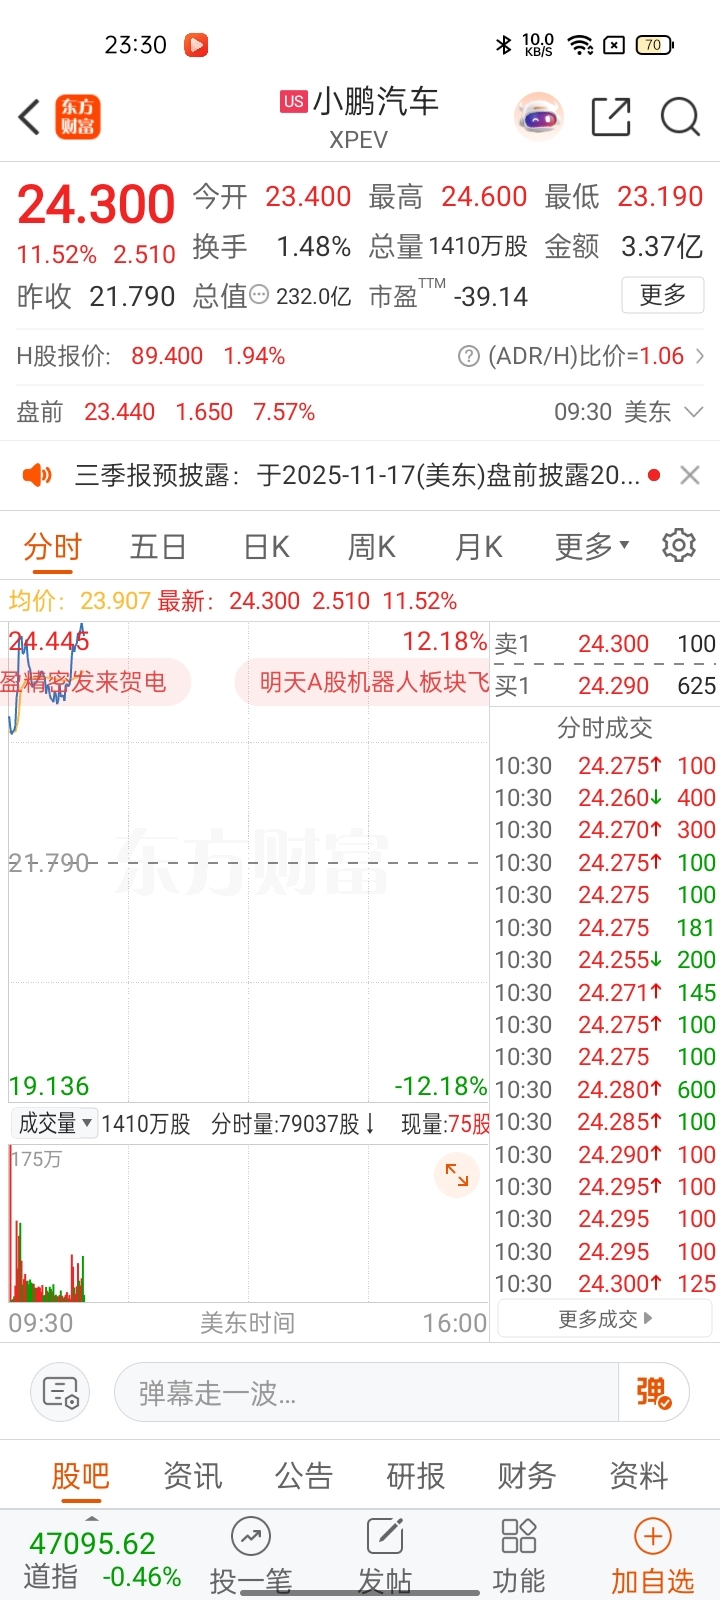Tap the 道指 47095.62 index ticker
The image size is (720, 1600).
pyautogui.click(x=101, y=1560)
